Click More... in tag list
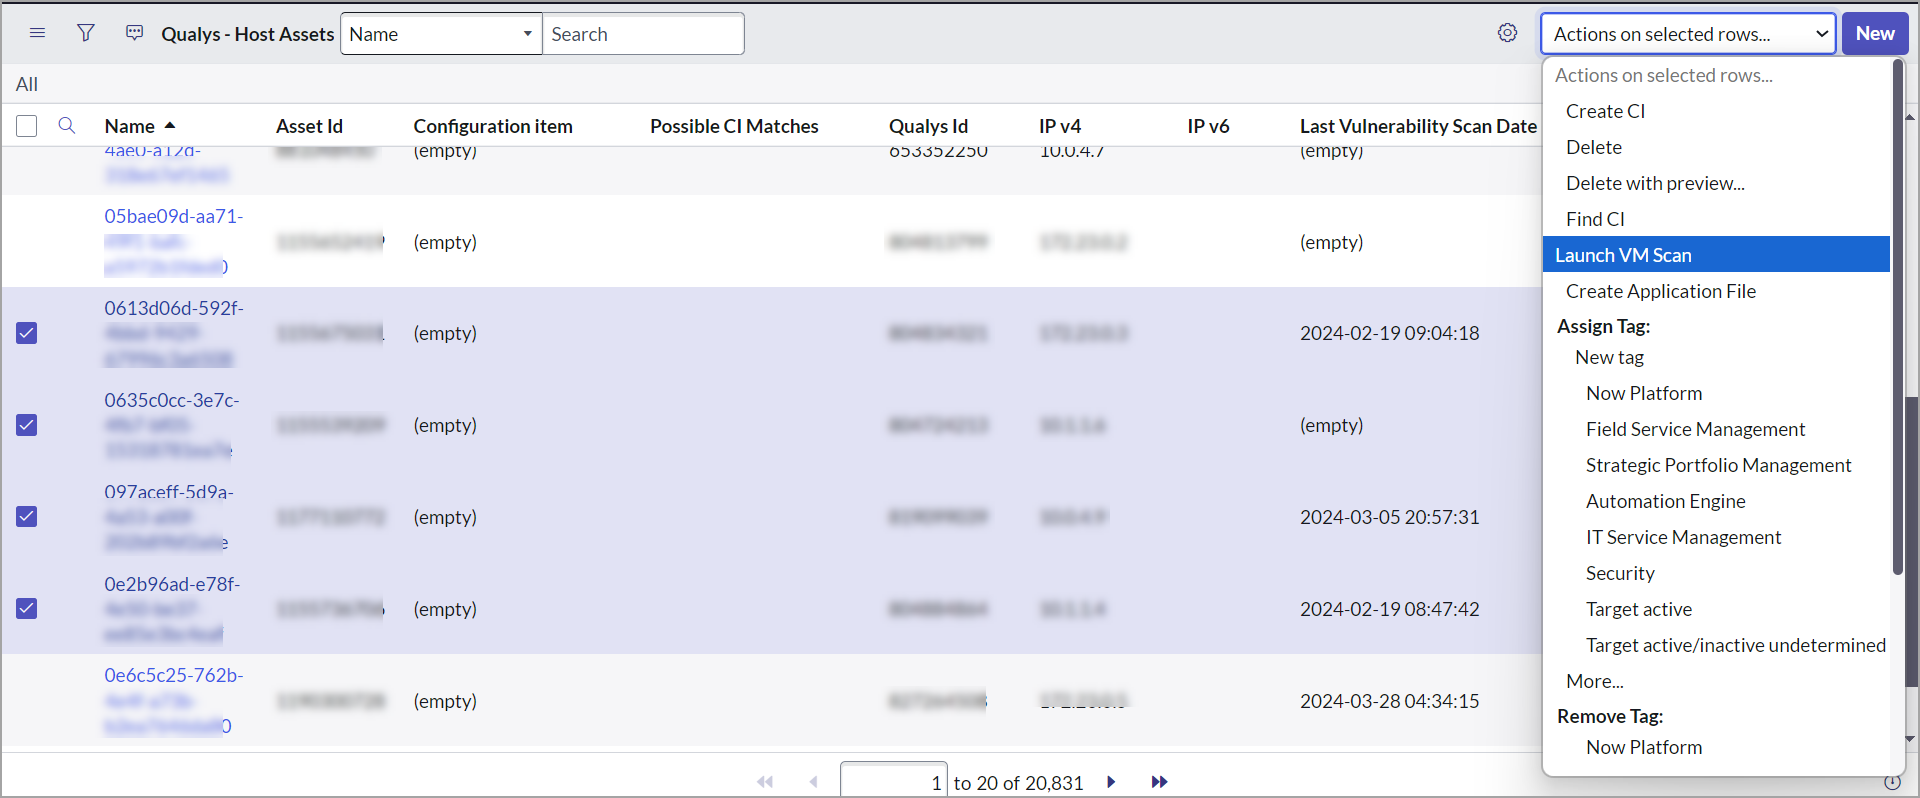Viewport: 1920px width, 798px height. coord(1594,681)
